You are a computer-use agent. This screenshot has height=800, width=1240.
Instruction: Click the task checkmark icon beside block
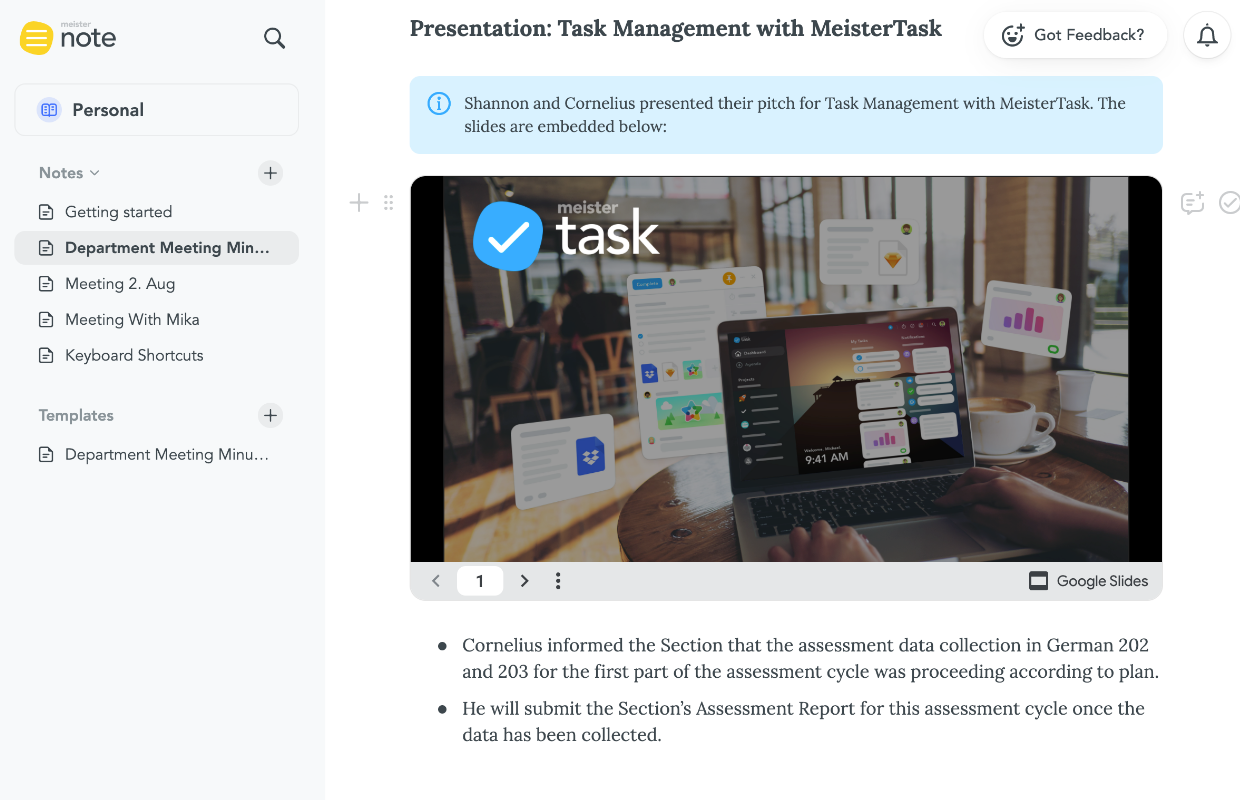(x=1229, y=203)
